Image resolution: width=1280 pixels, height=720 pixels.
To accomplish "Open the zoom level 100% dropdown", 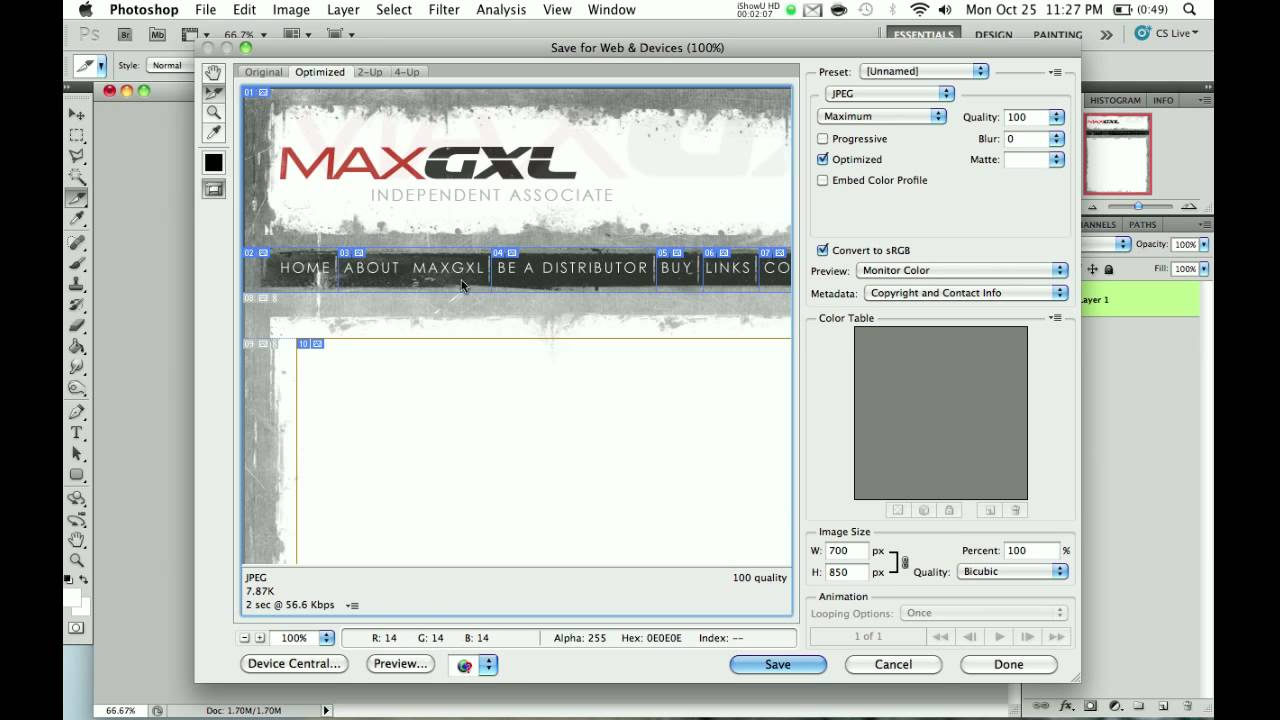I will coord(326,638).
